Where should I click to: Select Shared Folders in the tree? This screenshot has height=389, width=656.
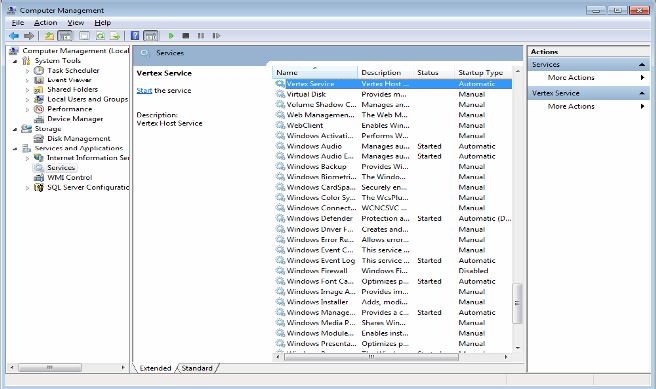pyautogui.click(x=72, y=90)
